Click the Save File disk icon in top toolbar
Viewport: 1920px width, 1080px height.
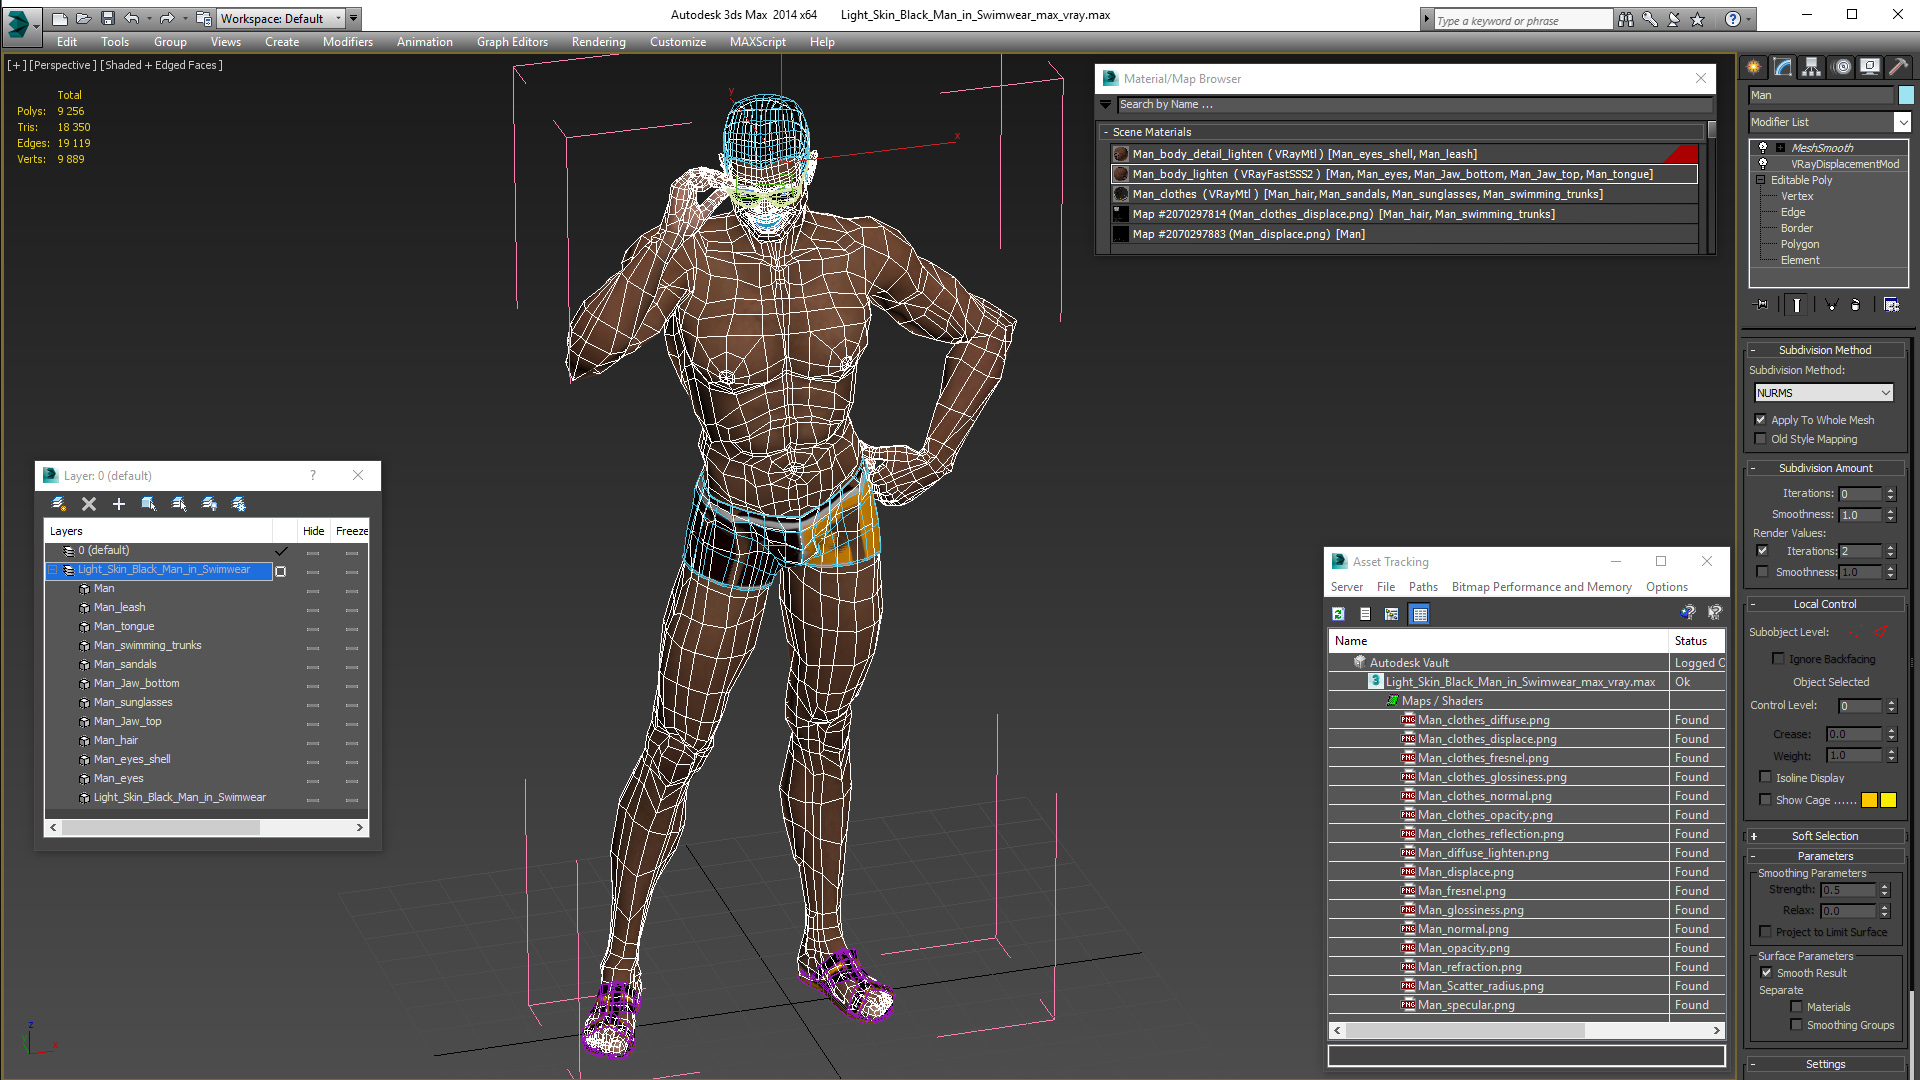107,18
